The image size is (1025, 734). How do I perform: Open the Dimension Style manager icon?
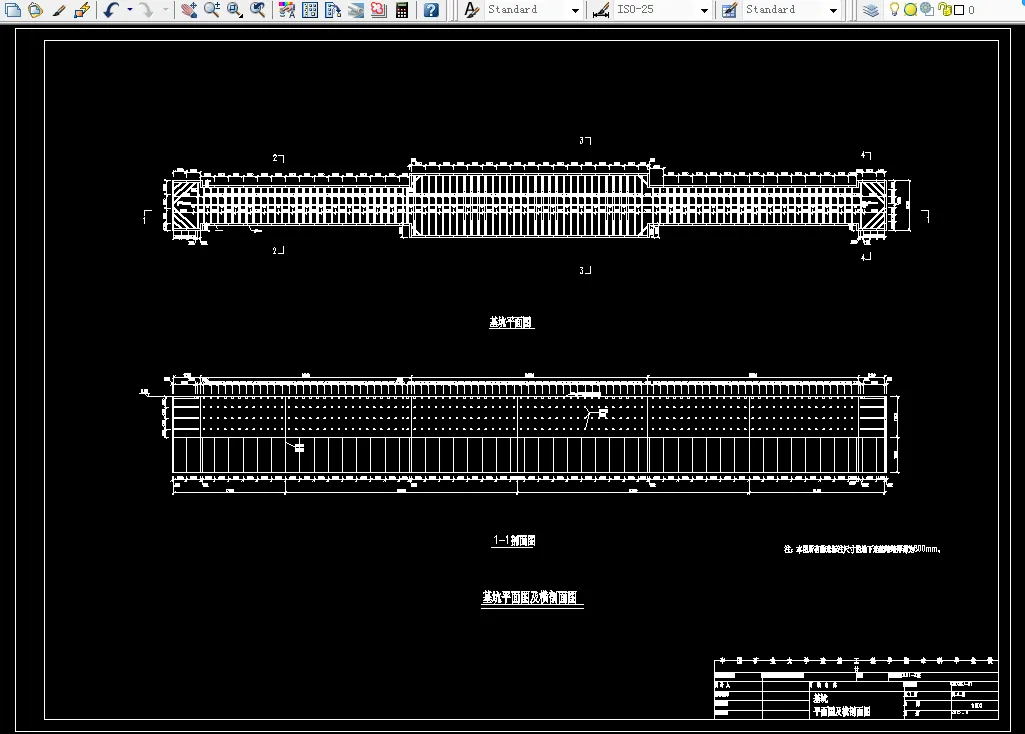tap(601, 10)
